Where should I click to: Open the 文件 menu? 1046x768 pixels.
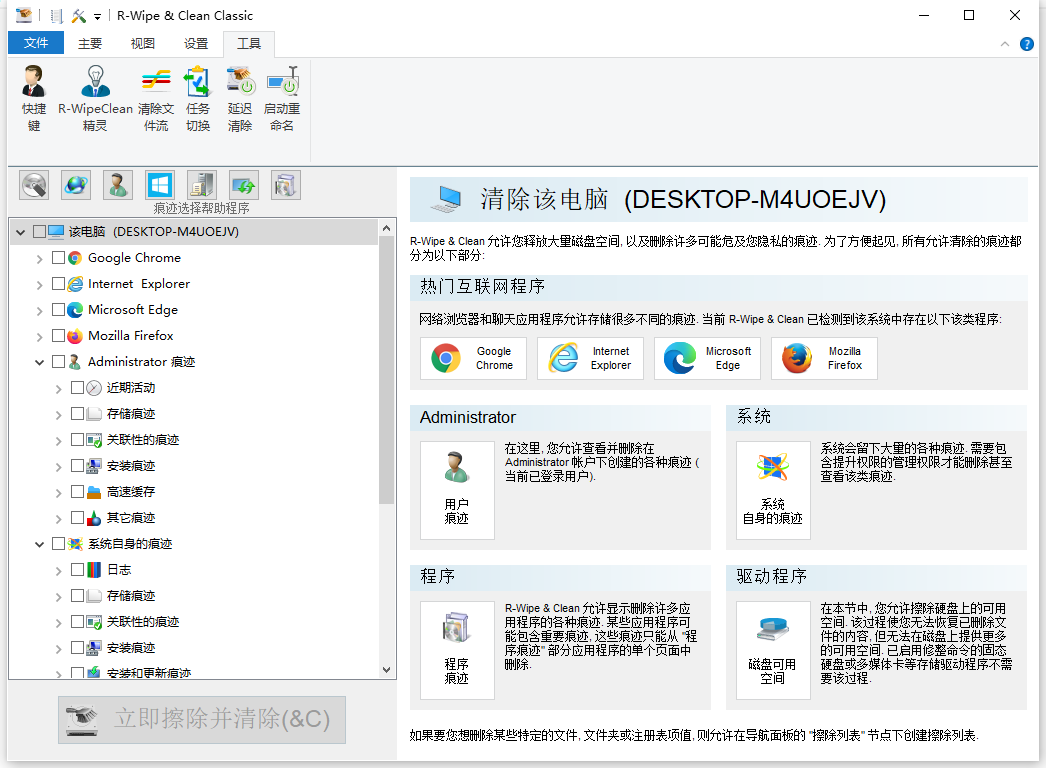tap(36, 43)
